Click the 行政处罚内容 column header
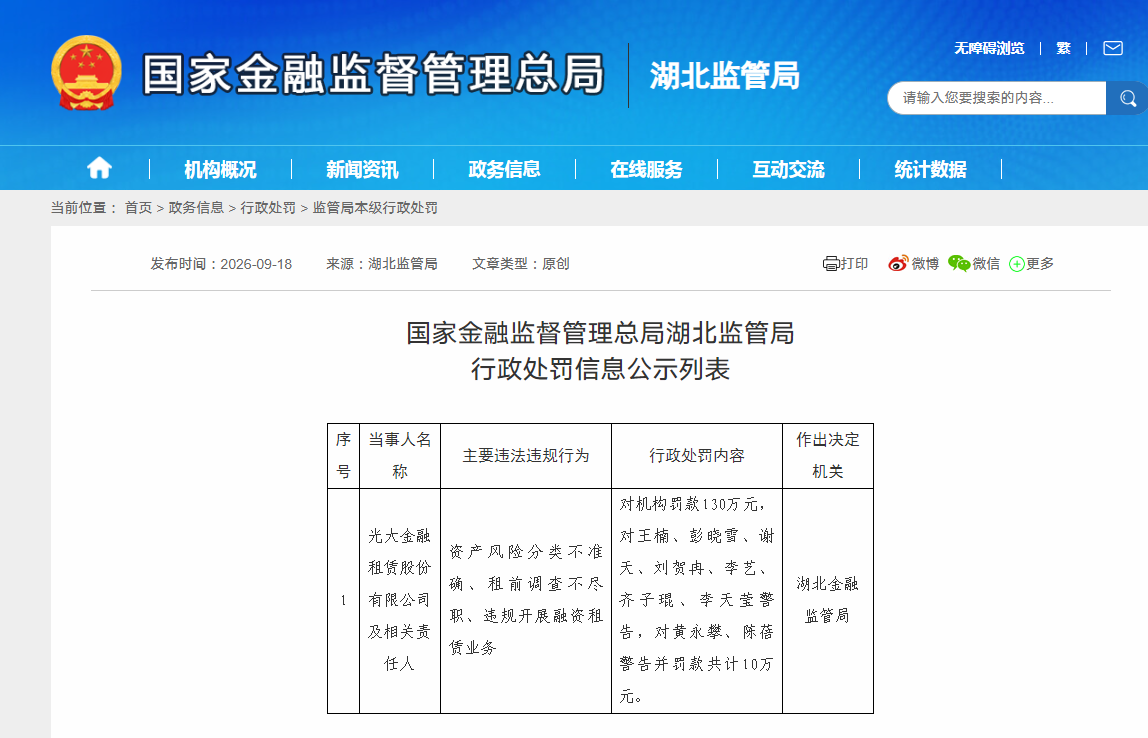This screenshot has height=738, width=1148. [x=697, y=455]
